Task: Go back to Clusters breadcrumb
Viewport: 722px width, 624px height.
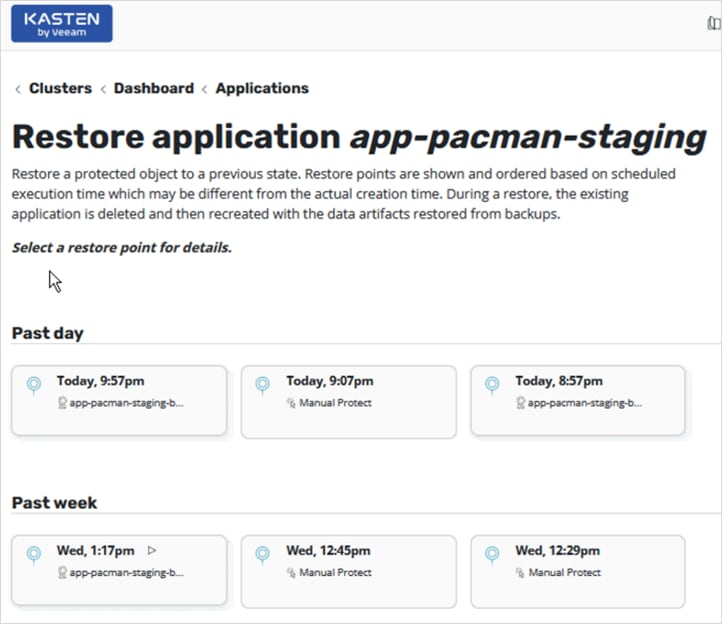Action: coord(60,88)
